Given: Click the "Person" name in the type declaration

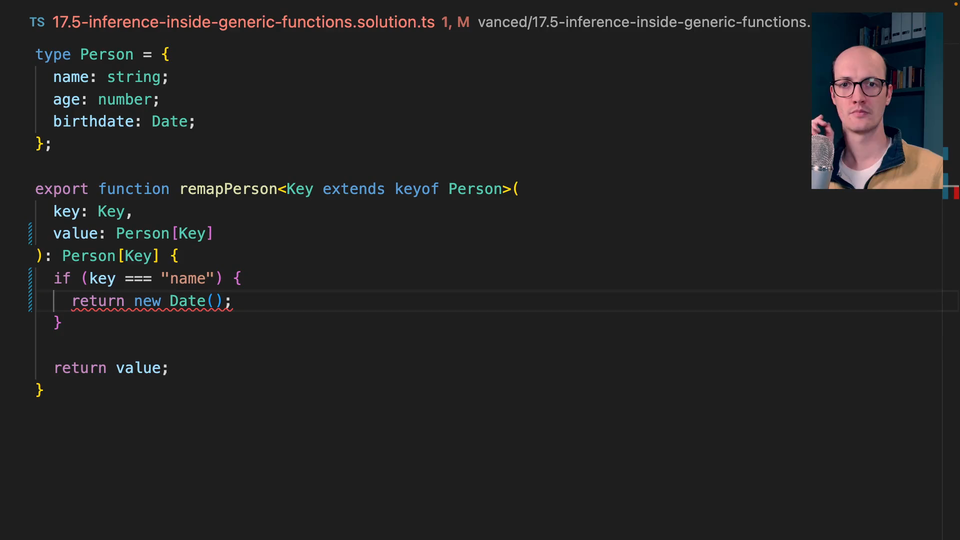Looking at the screenshot, I should pyautogui.click(x=106, y=55).
